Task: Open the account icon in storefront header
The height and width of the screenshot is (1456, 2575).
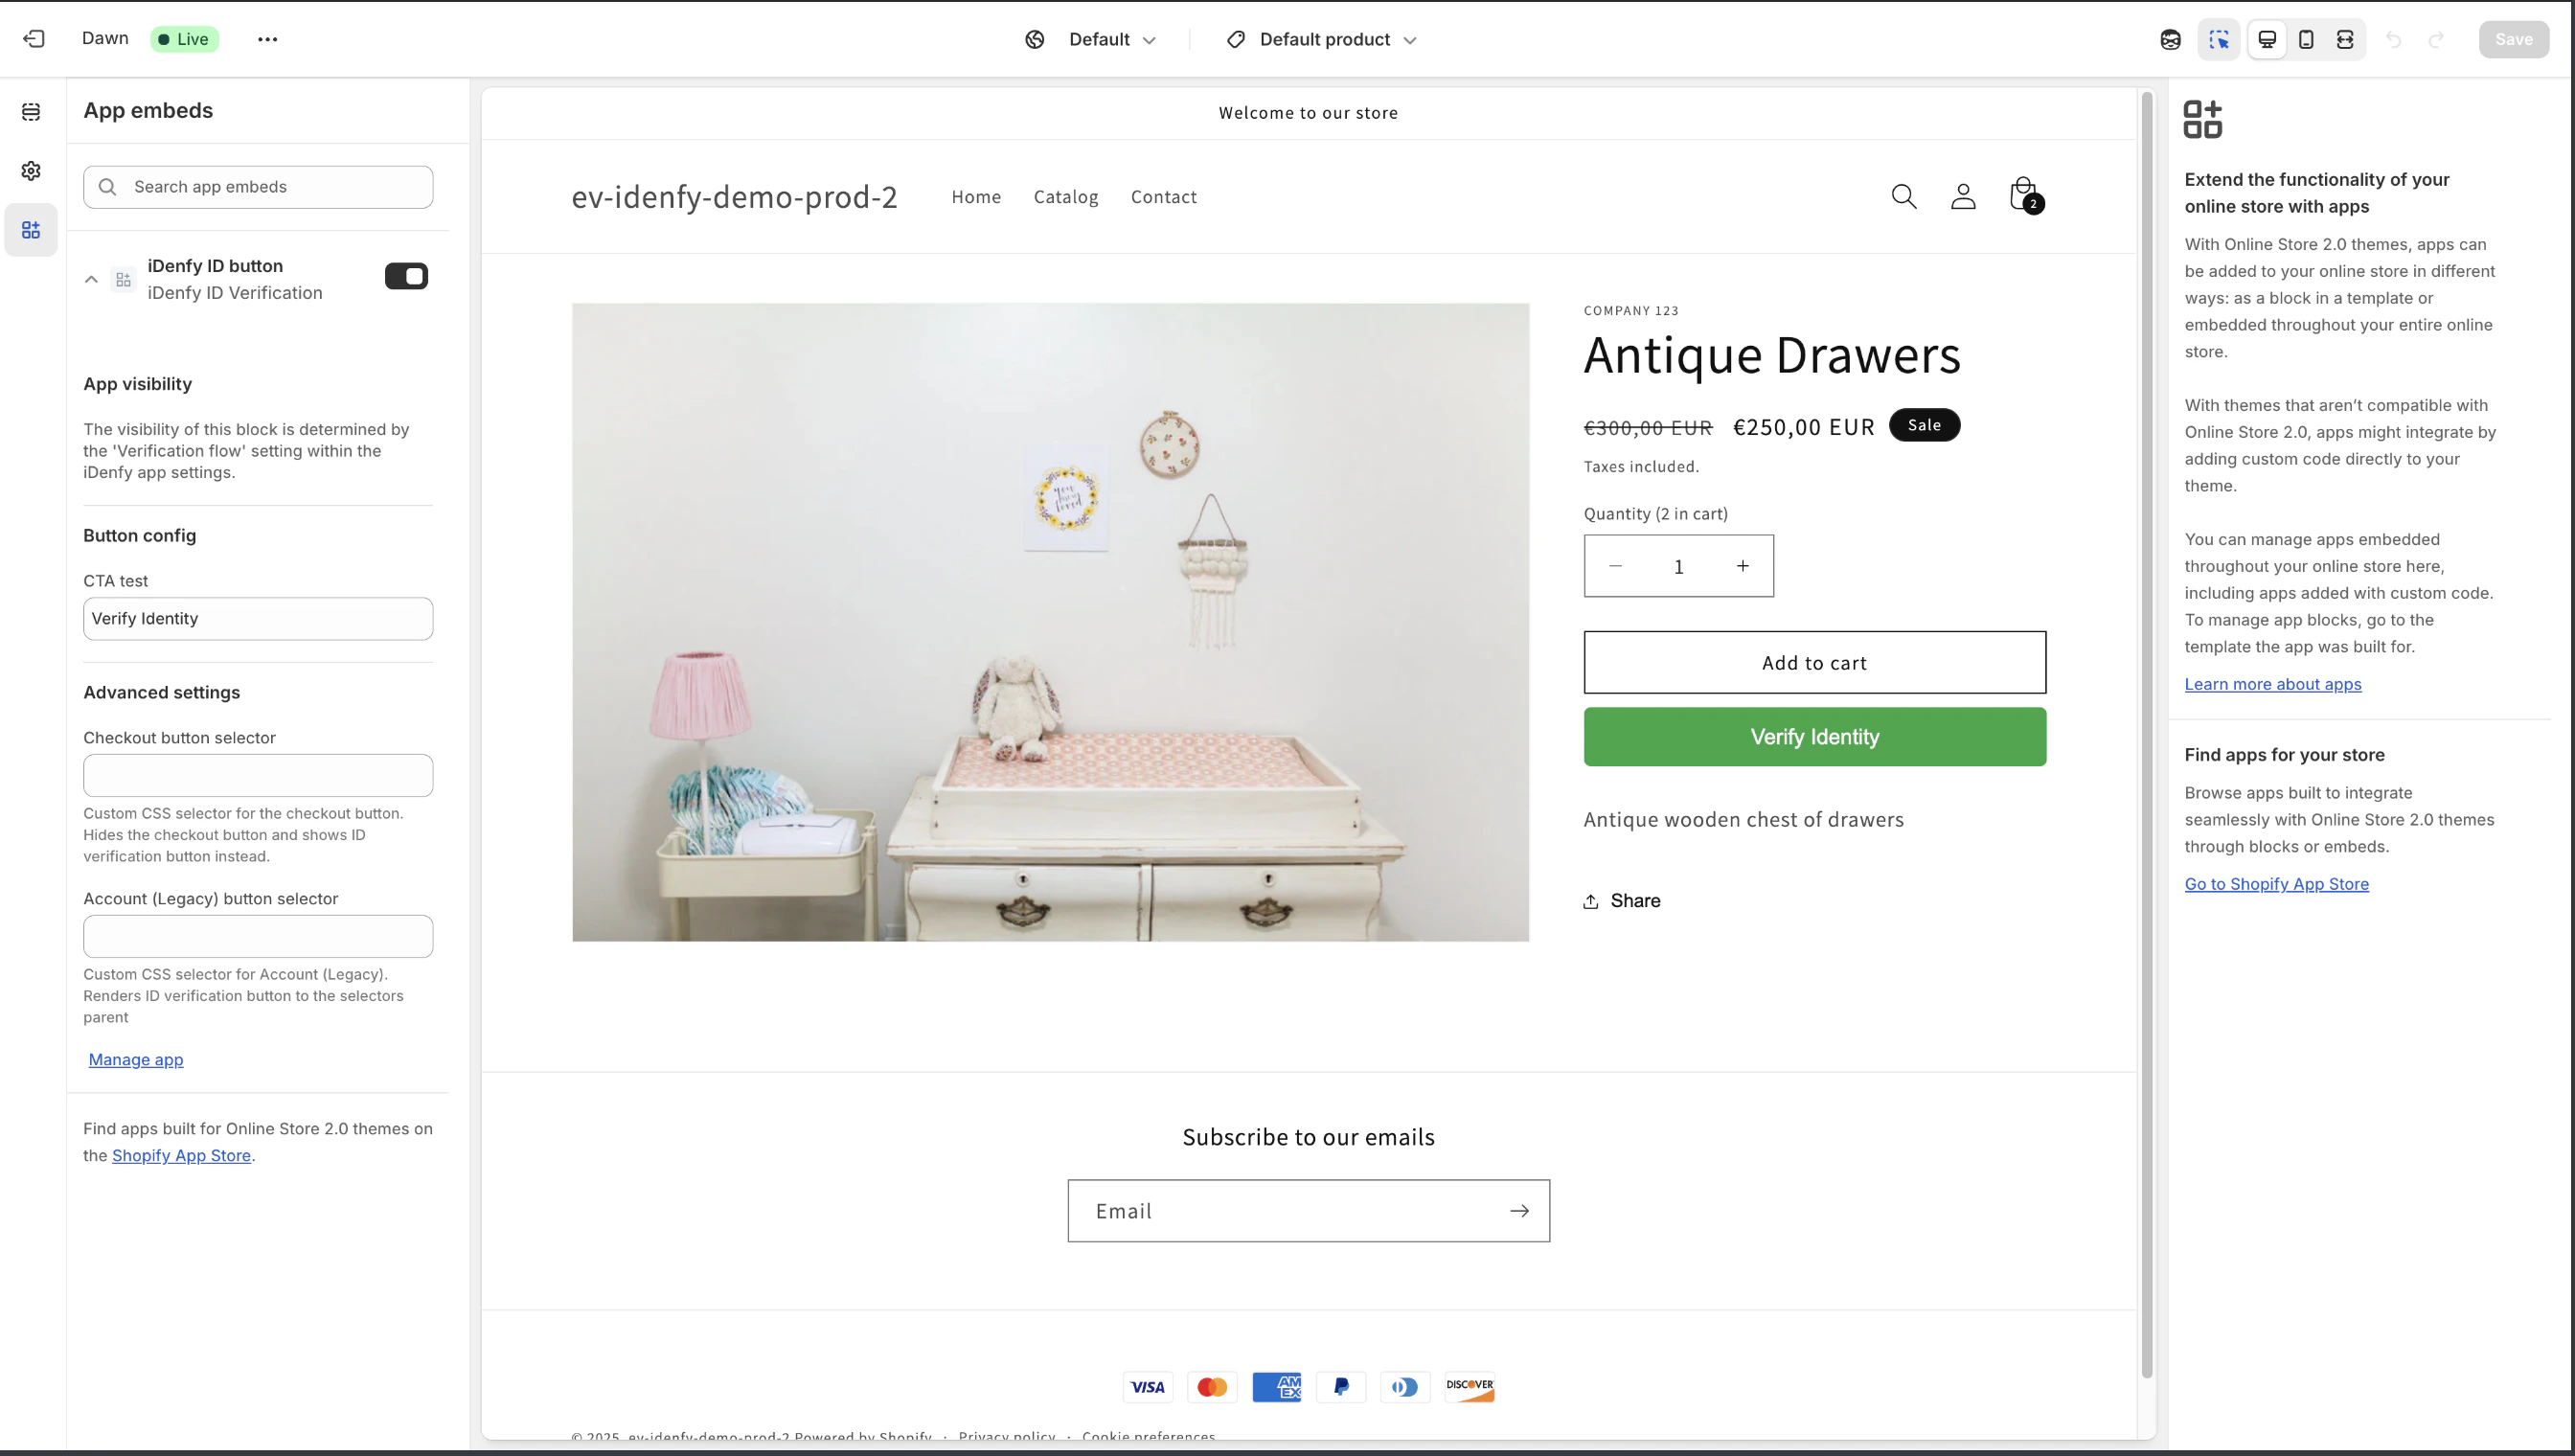Action: click(x=1963, y=196)
